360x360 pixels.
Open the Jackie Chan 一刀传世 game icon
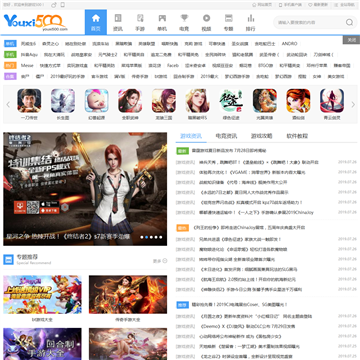[x=29, y=101]
